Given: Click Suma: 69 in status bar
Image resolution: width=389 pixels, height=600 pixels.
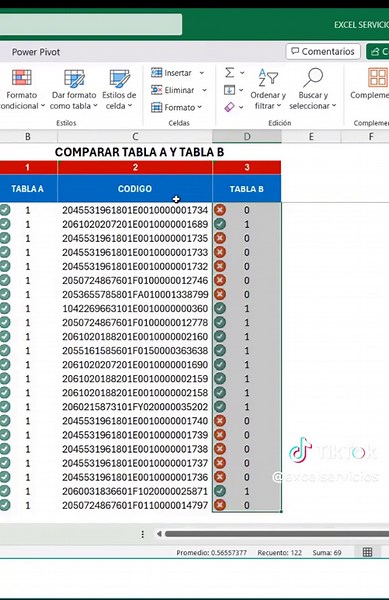Looking at the screenshot, I should 327,553.
